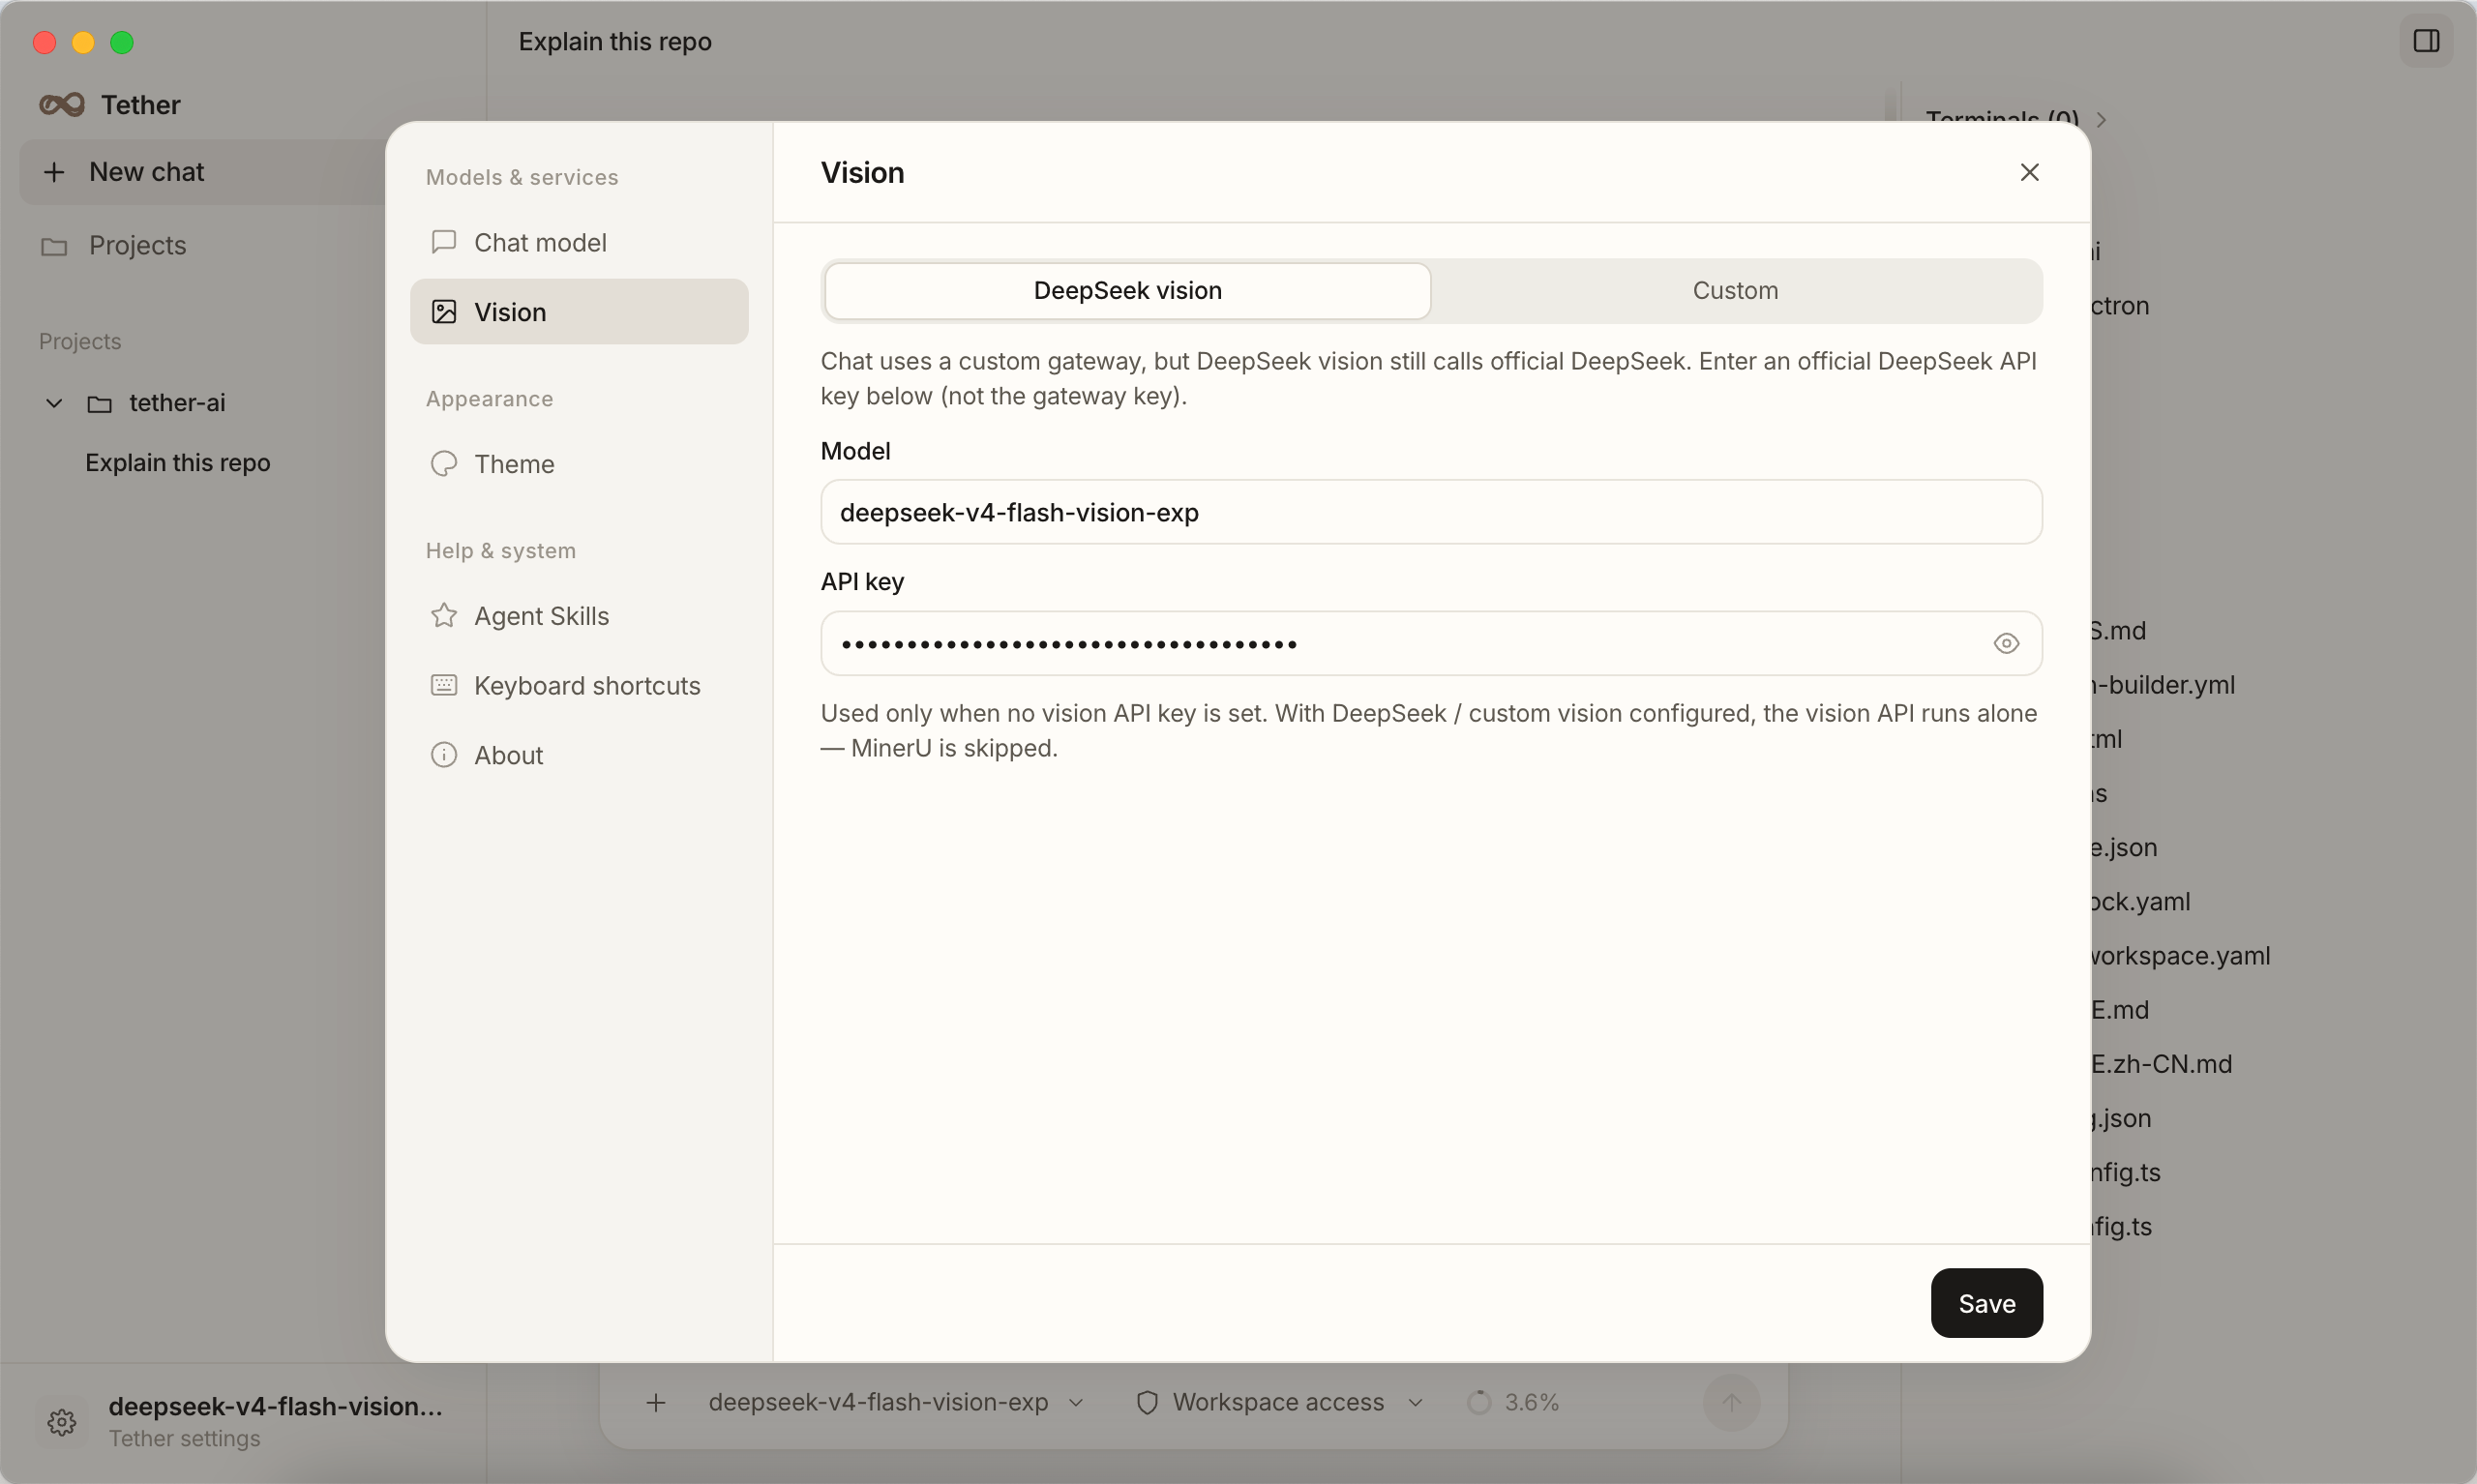Open Chat model settings section
Screen dimensions: 2477x1484
[579, 242]
